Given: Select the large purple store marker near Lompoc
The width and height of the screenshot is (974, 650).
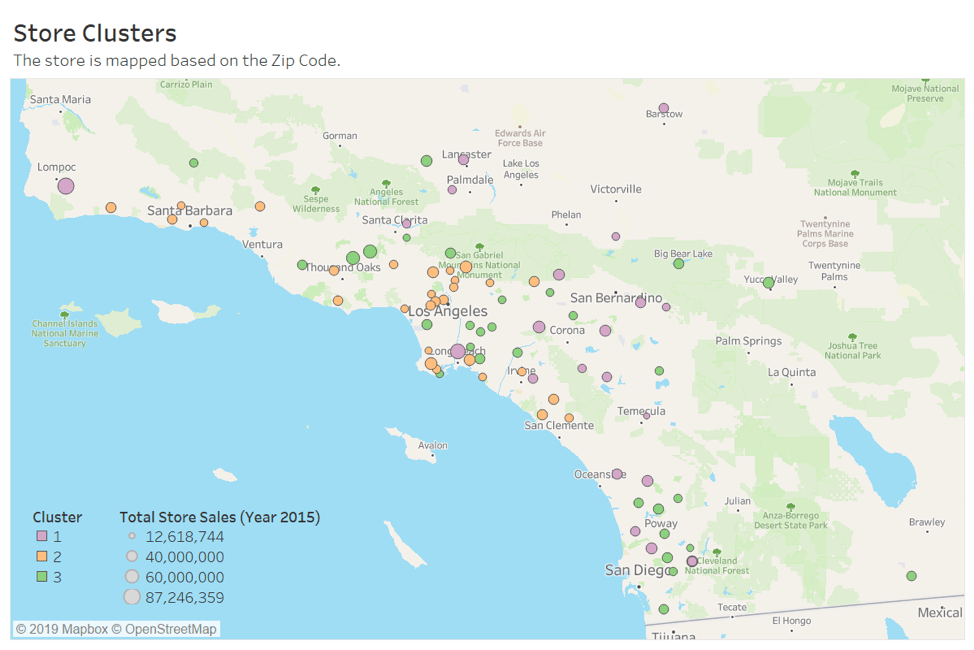Looking at the screenshot, I should [66, 186].
